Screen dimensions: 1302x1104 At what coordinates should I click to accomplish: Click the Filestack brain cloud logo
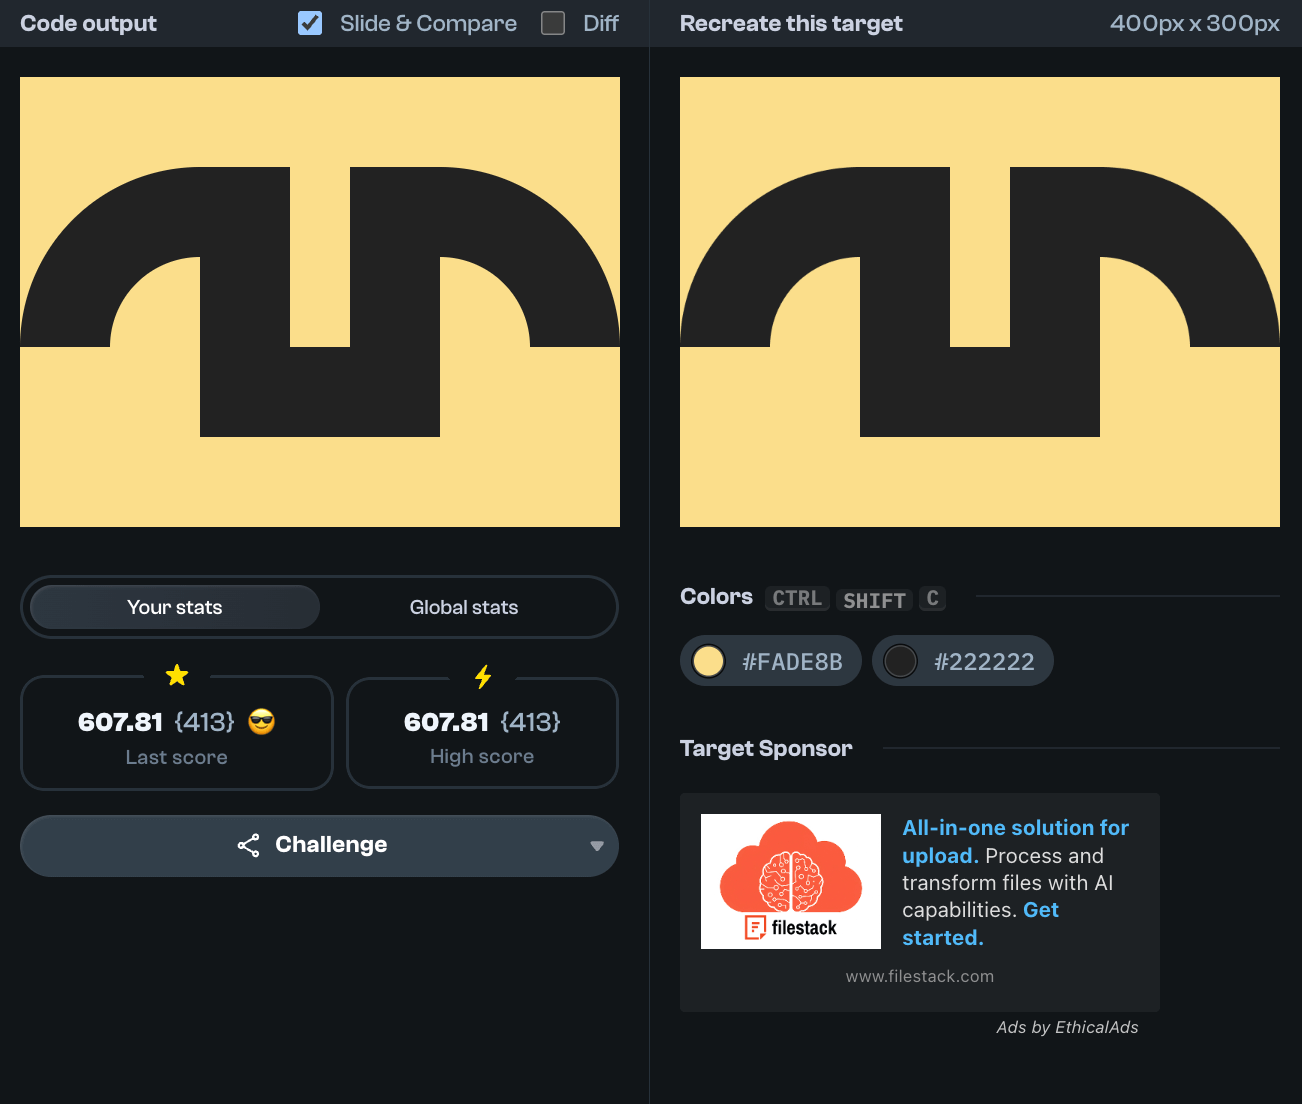click(790, 881)
